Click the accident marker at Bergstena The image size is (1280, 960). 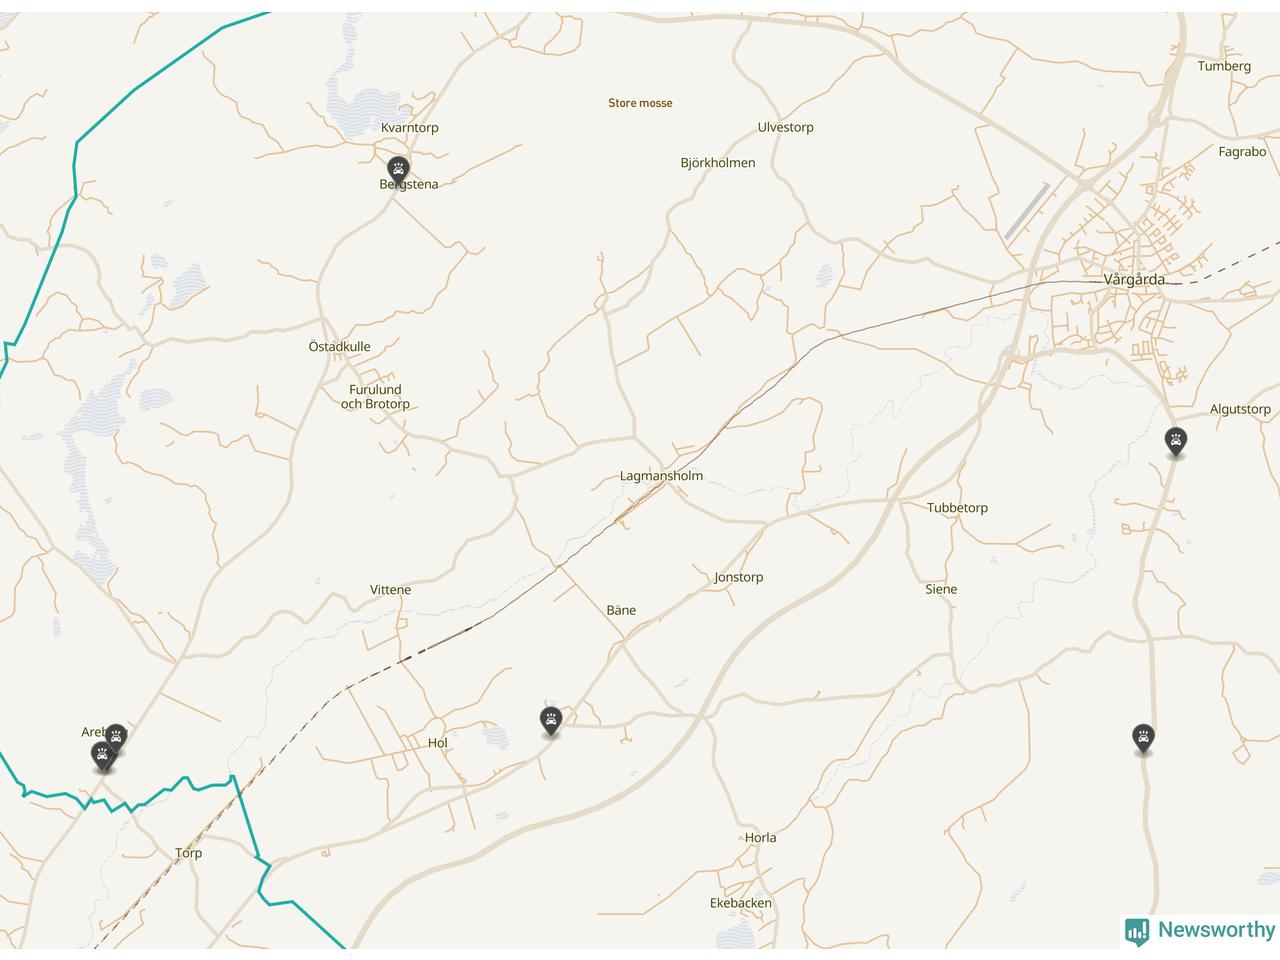398,171
